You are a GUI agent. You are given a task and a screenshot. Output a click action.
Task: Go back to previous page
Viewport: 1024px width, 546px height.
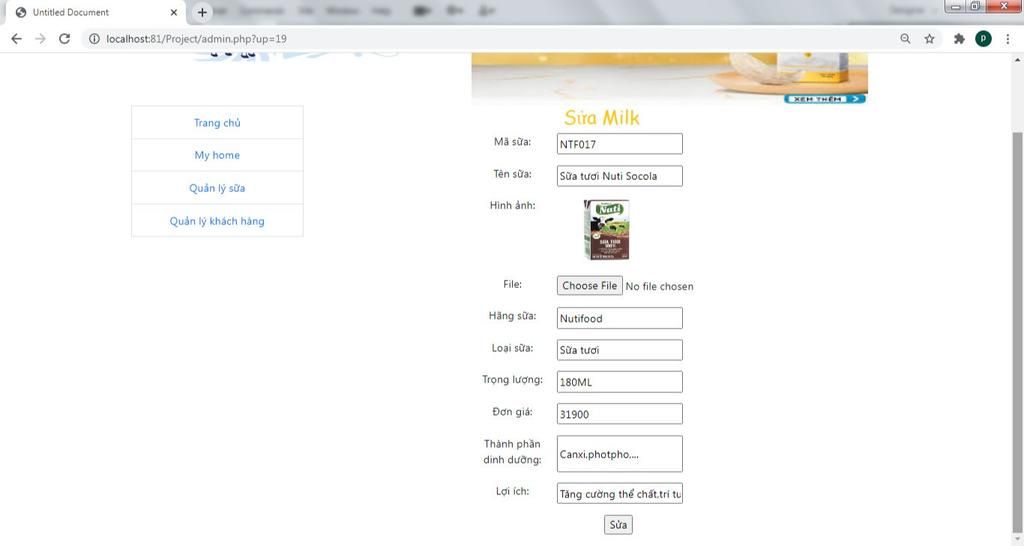(x=16, y=39)
